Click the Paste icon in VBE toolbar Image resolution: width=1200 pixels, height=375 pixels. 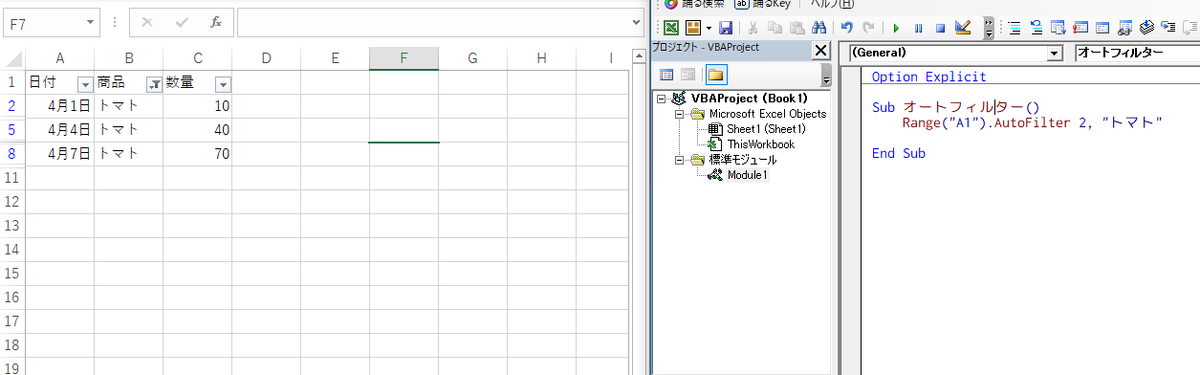click(797, 28)
